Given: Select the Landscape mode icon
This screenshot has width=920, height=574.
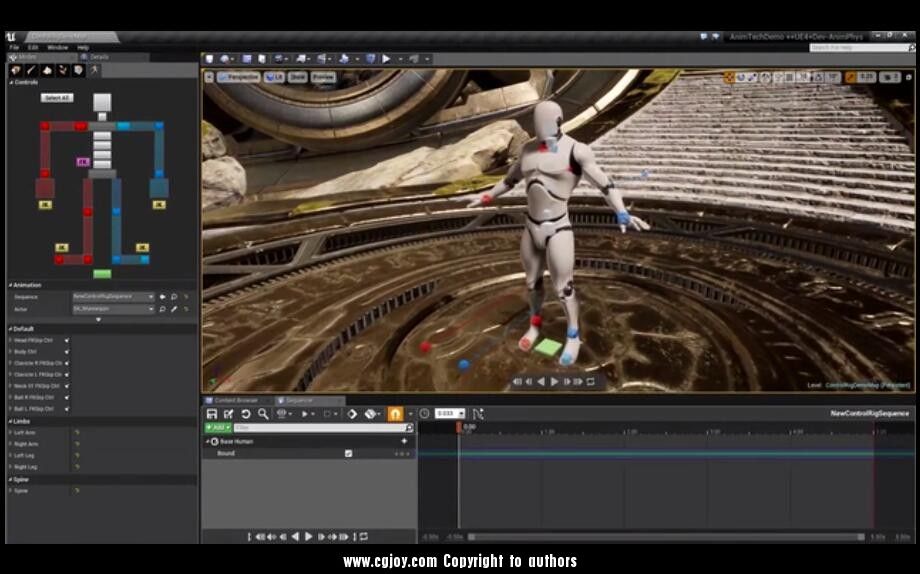Looking at the screenshot, I should pos(47,70).
